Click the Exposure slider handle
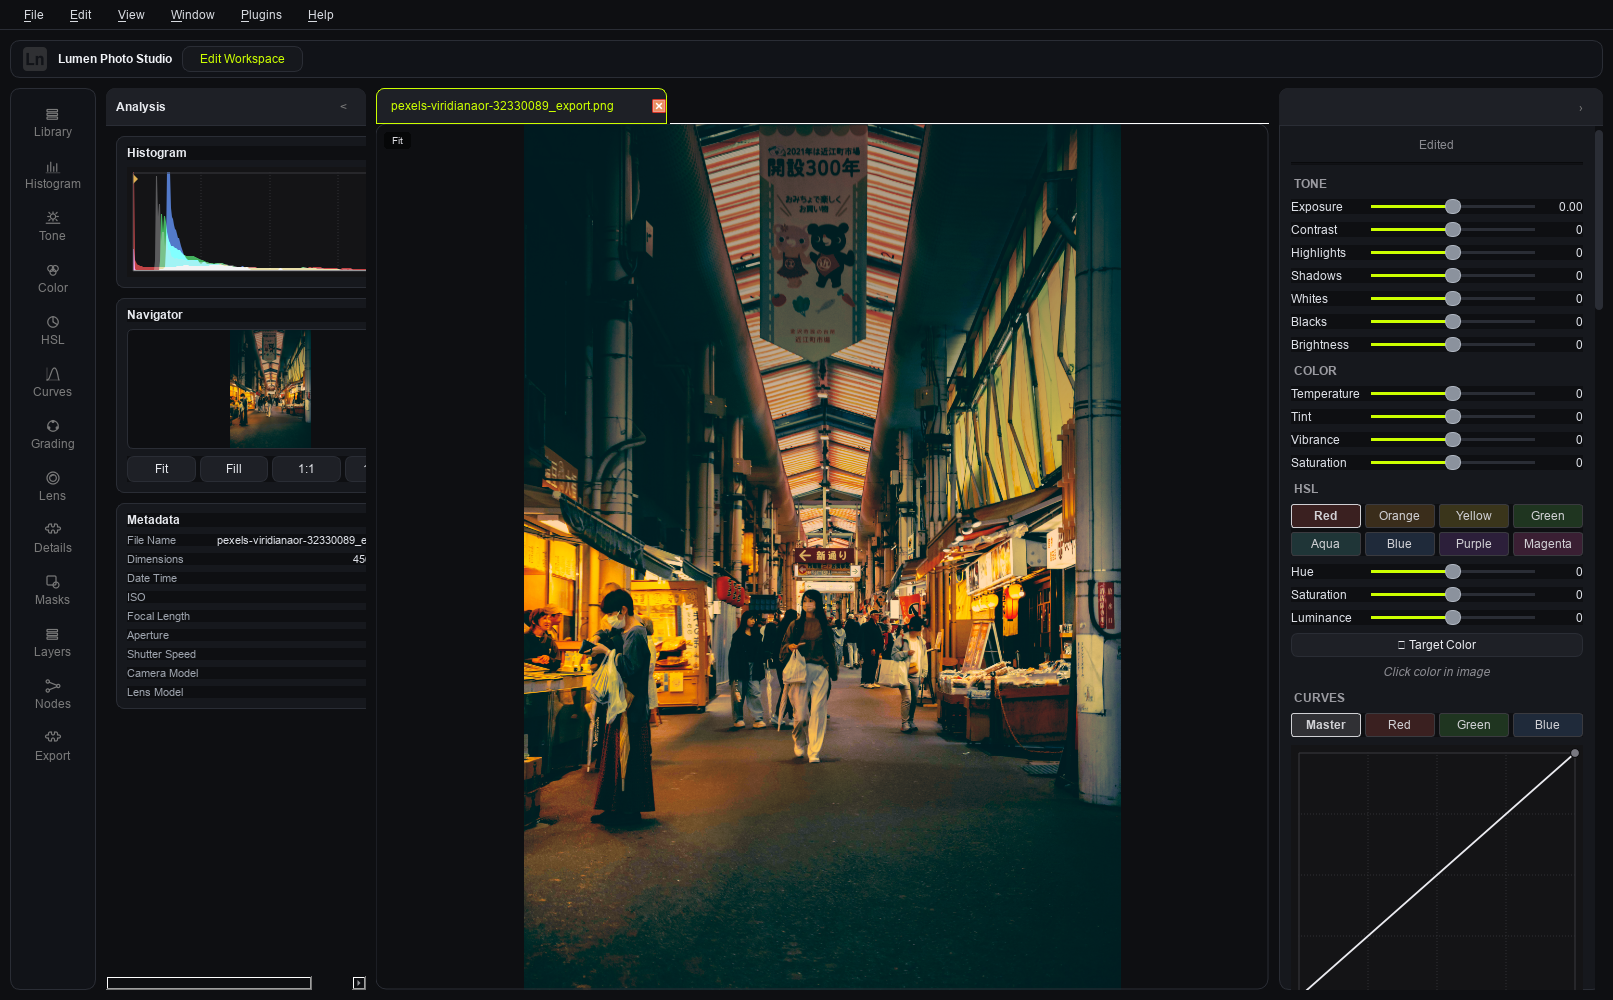 [1453, 206]
